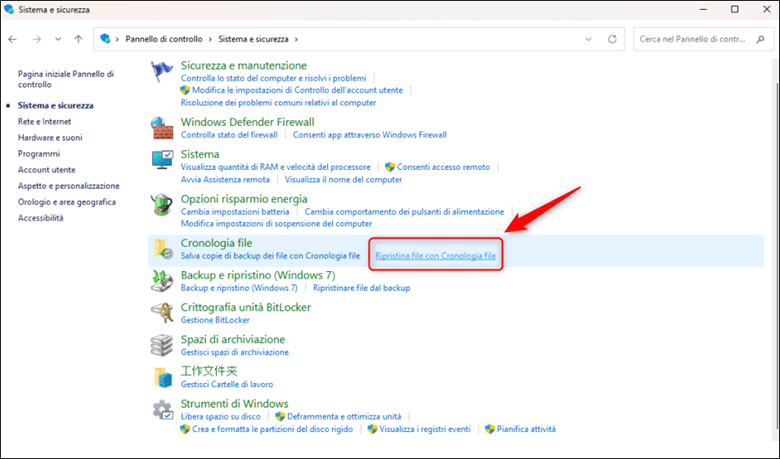This screenshot has height=459, width=780.
Task: Click the Spazi di archiviazione icon
Action: [x=162, y=345]
